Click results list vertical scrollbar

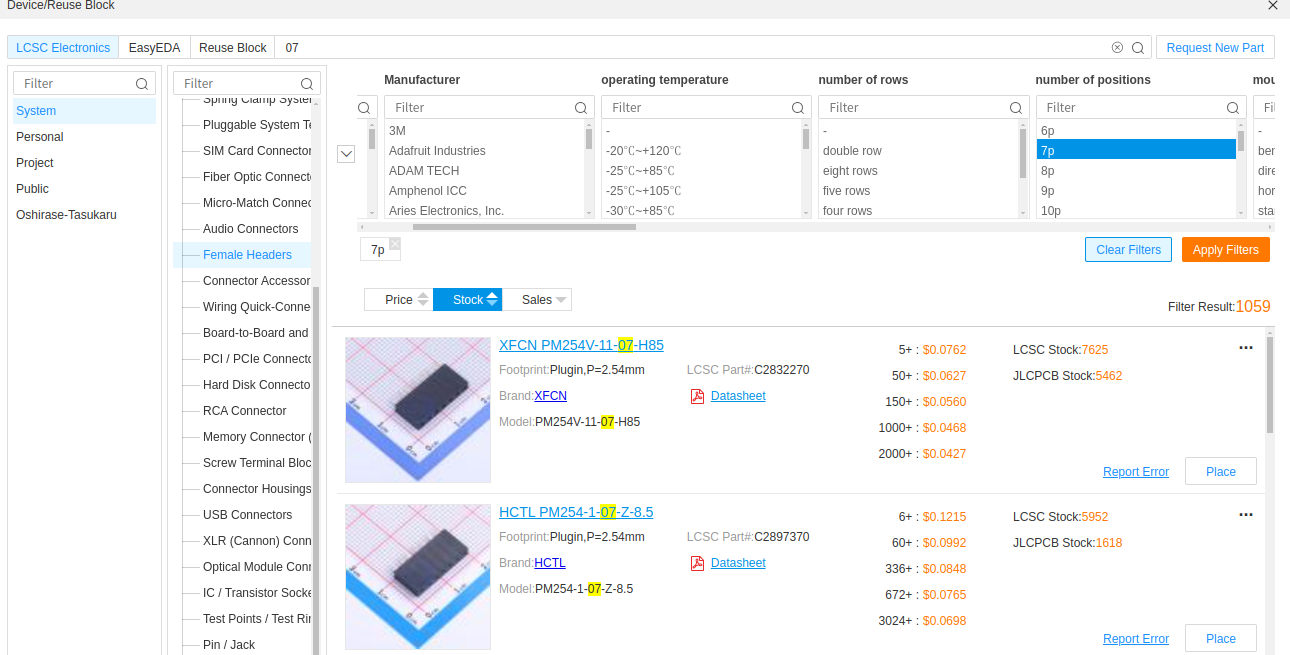[x=1270, y=385]
